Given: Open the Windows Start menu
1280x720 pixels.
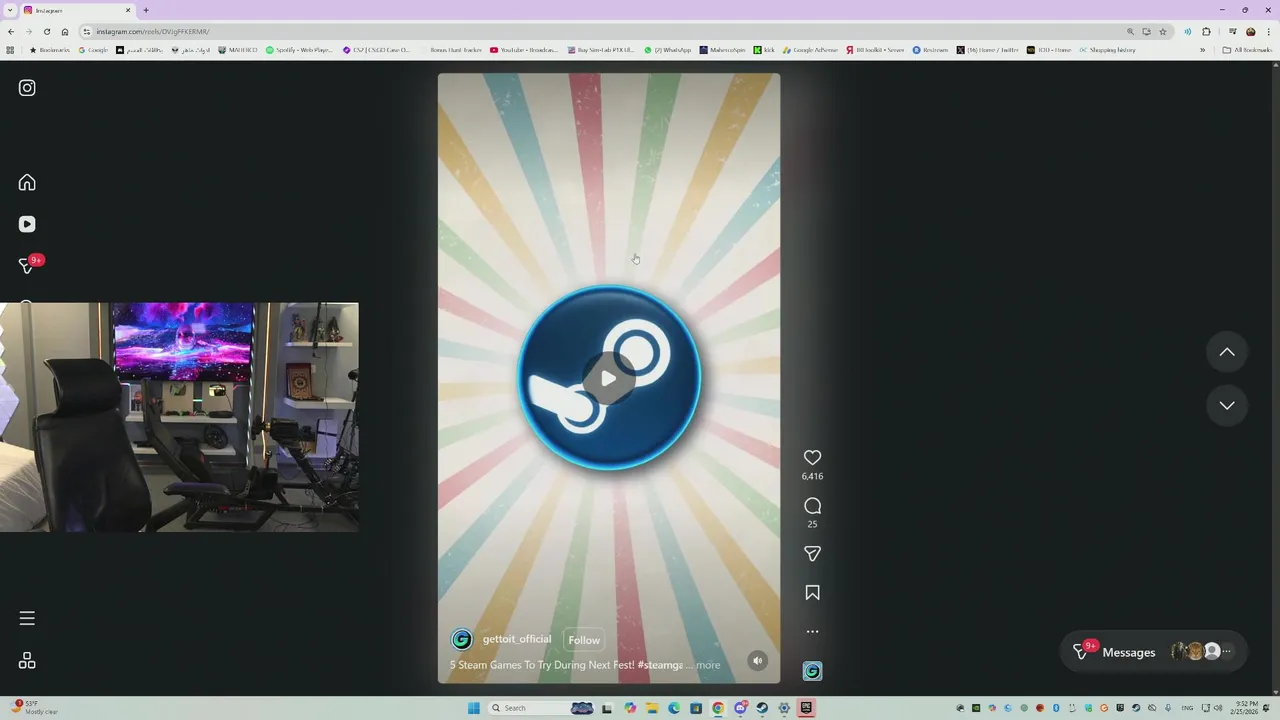Looking at the screenshot, I should [473, 708].
